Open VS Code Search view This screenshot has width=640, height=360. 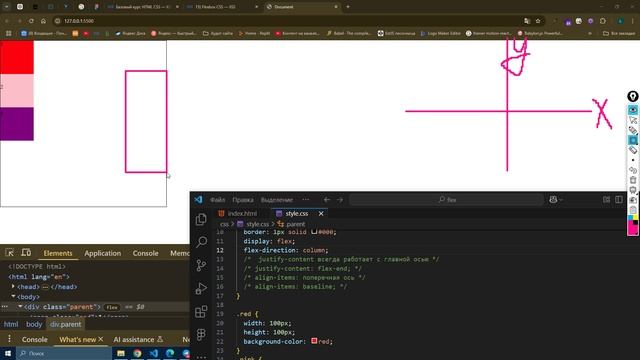pyautogui.click(x=201, y=242)
